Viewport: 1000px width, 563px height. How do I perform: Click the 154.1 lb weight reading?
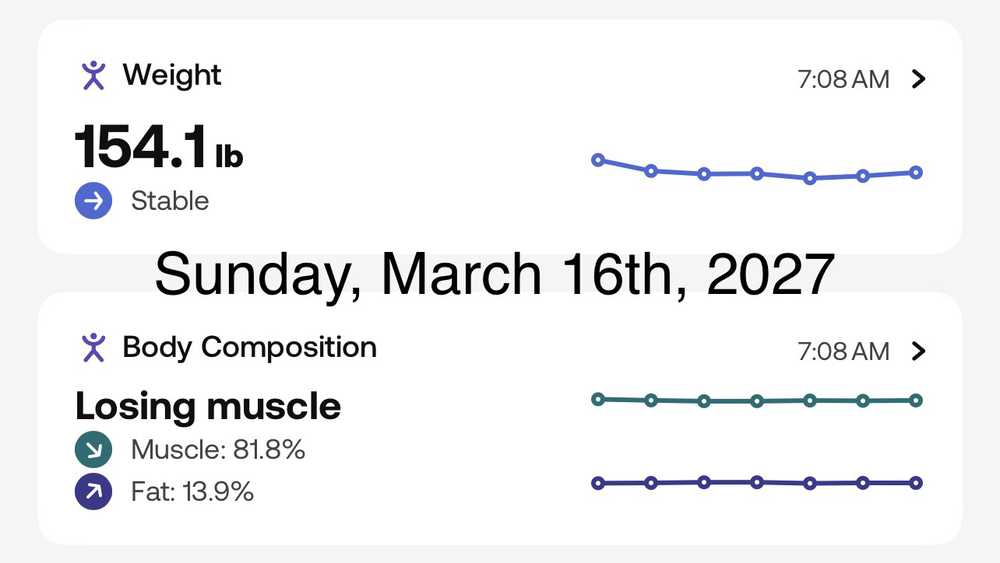point(158,148)
